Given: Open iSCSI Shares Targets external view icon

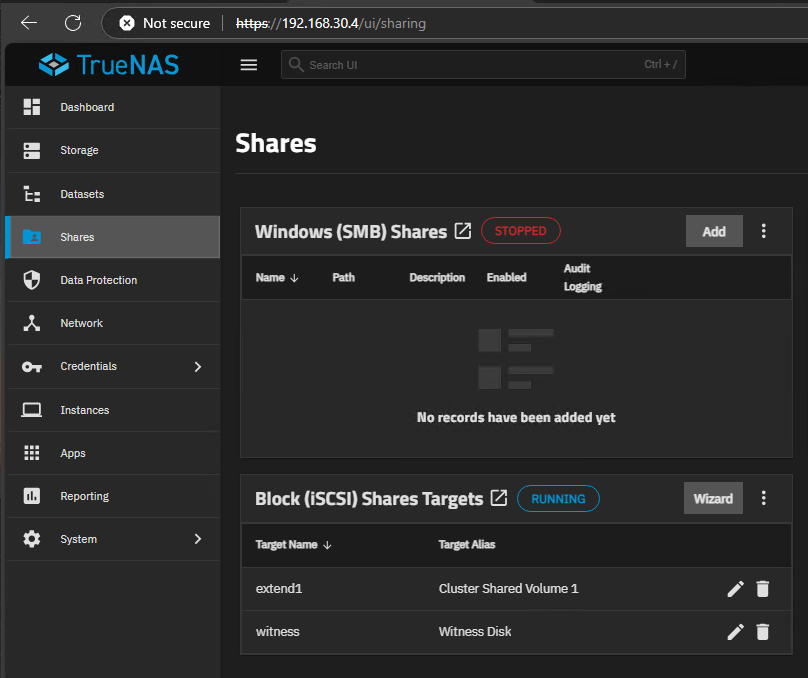Looking at the screenshot, I should pos(499,498).
